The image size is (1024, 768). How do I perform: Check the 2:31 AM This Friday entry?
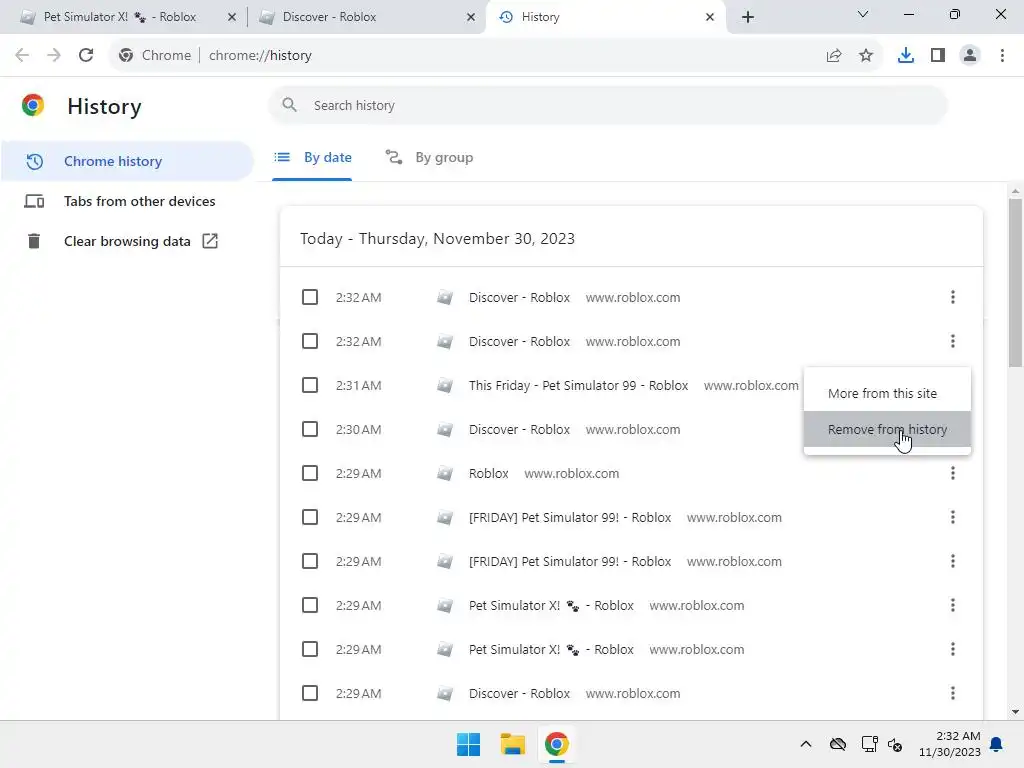(310, 385)
